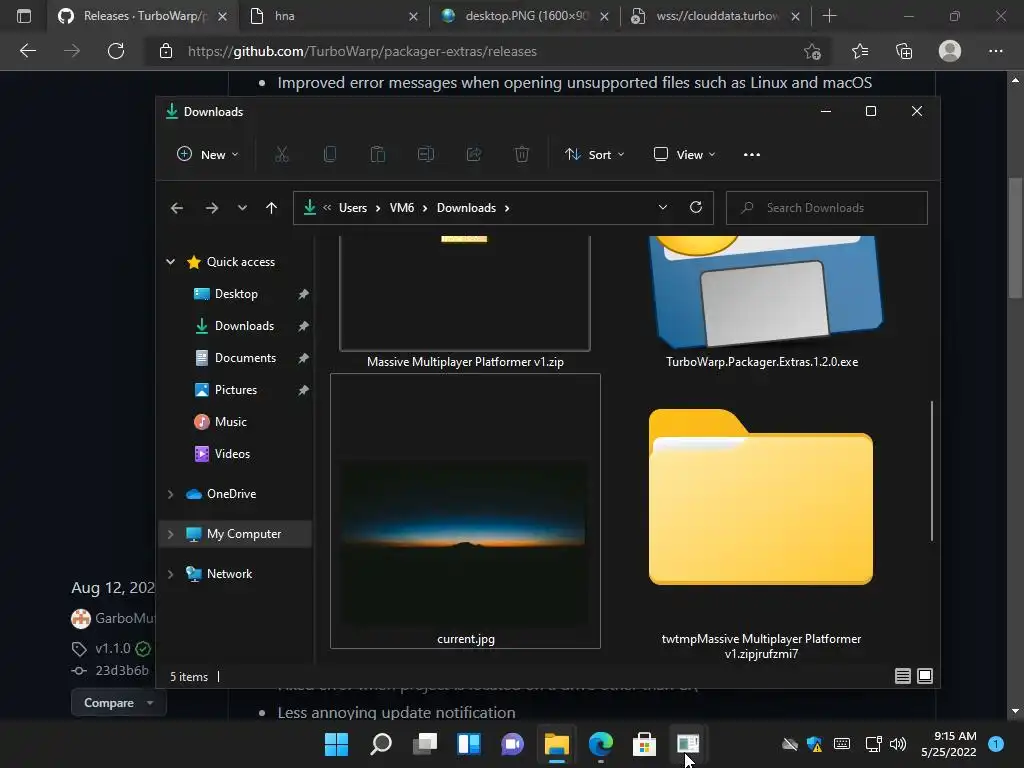Open Microsoft Store taskbar icon

pyautogui.click(x=645, y=744)
